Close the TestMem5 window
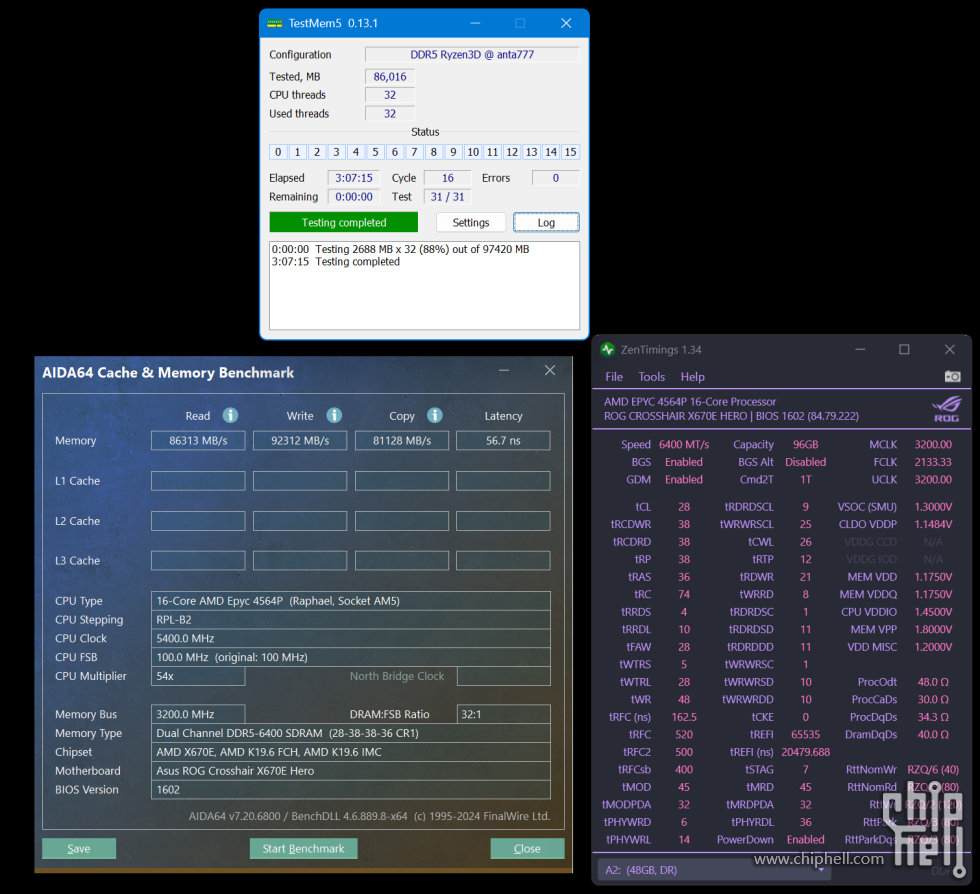Screen dimensions: 980x894 pyautogui.click(x=566, y=23)
